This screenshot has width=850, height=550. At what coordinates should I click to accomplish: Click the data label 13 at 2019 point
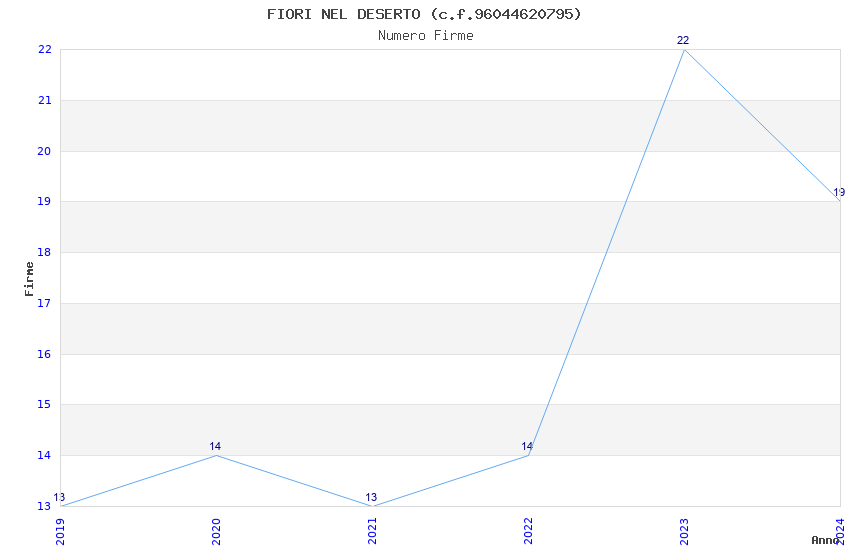[59, 497]
